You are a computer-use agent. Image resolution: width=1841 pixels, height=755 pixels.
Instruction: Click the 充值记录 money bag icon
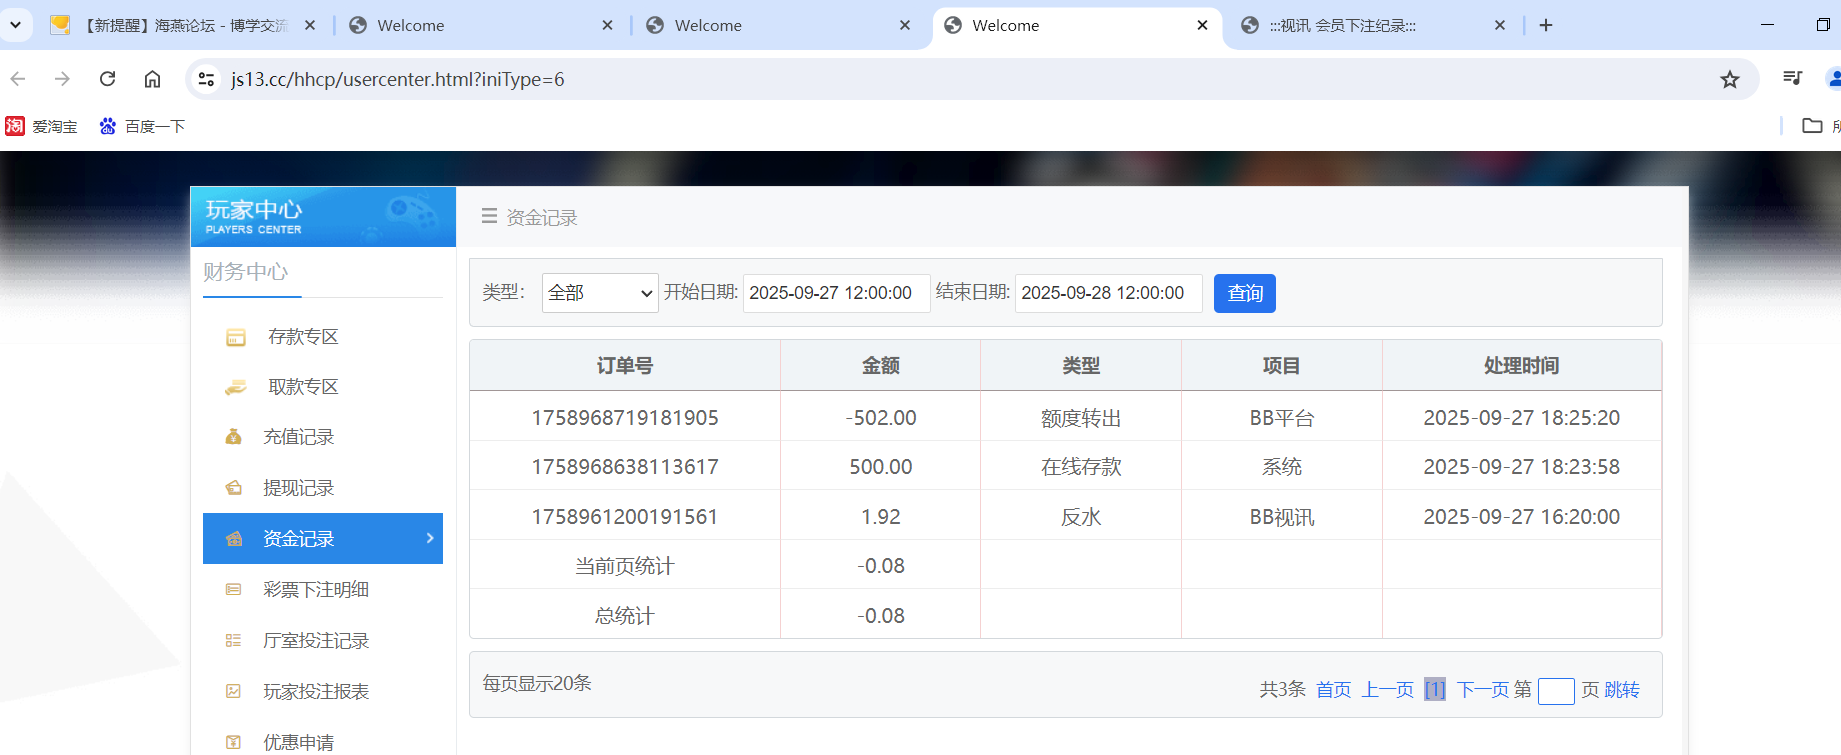(x=234, y=437)
